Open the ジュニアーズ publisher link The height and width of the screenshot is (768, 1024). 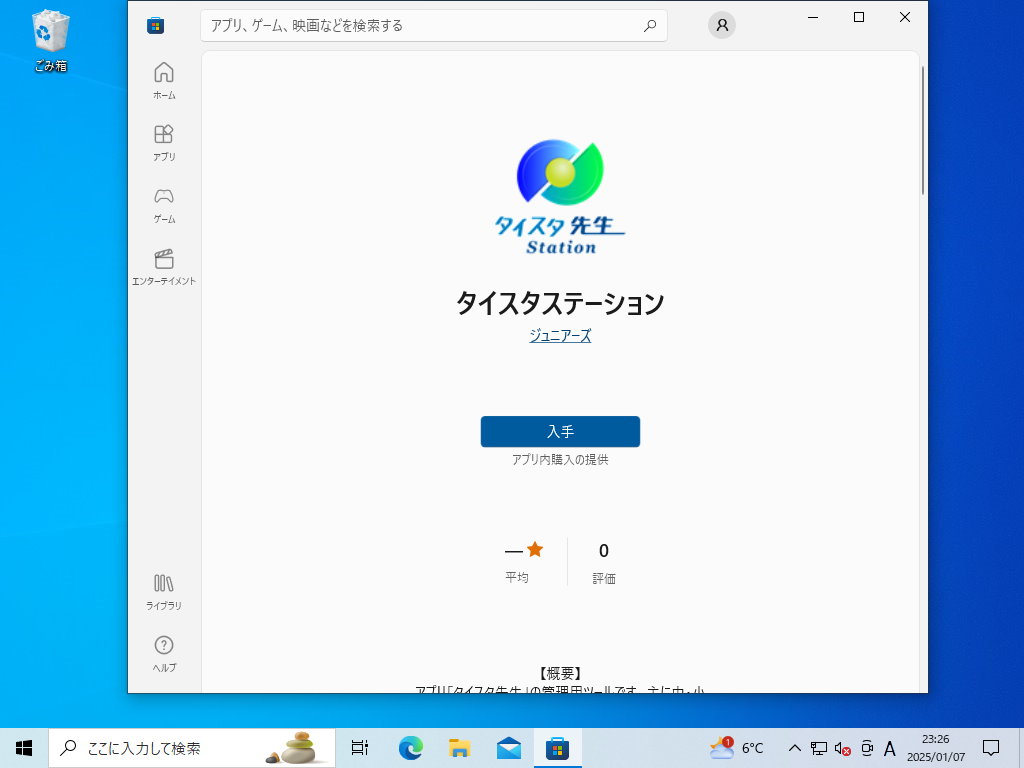tap(560, 336)
